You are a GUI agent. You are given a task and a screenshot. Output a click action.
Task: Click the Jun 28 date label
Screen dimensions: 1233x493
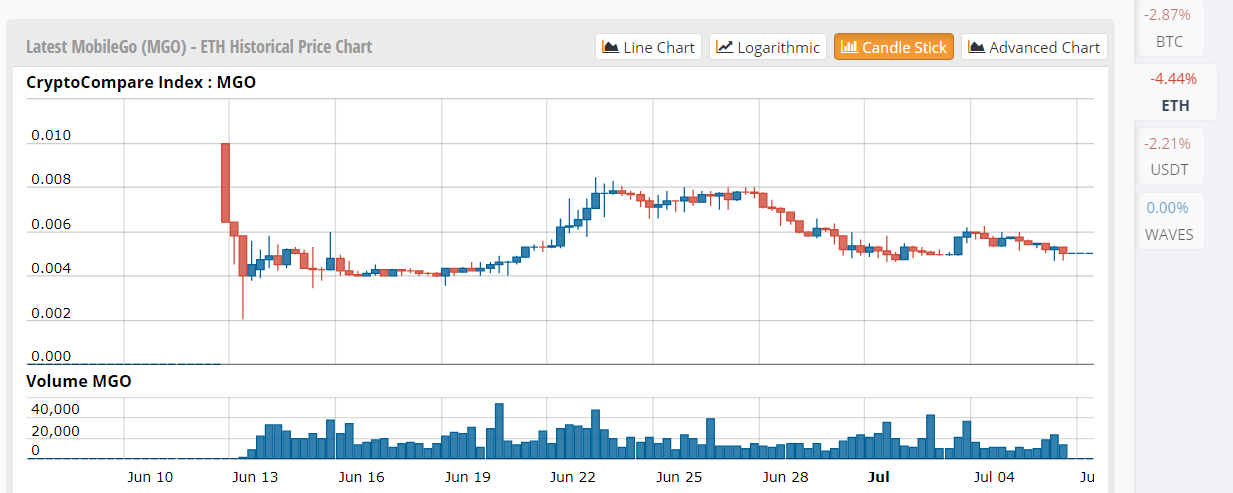tap(785, 477)
